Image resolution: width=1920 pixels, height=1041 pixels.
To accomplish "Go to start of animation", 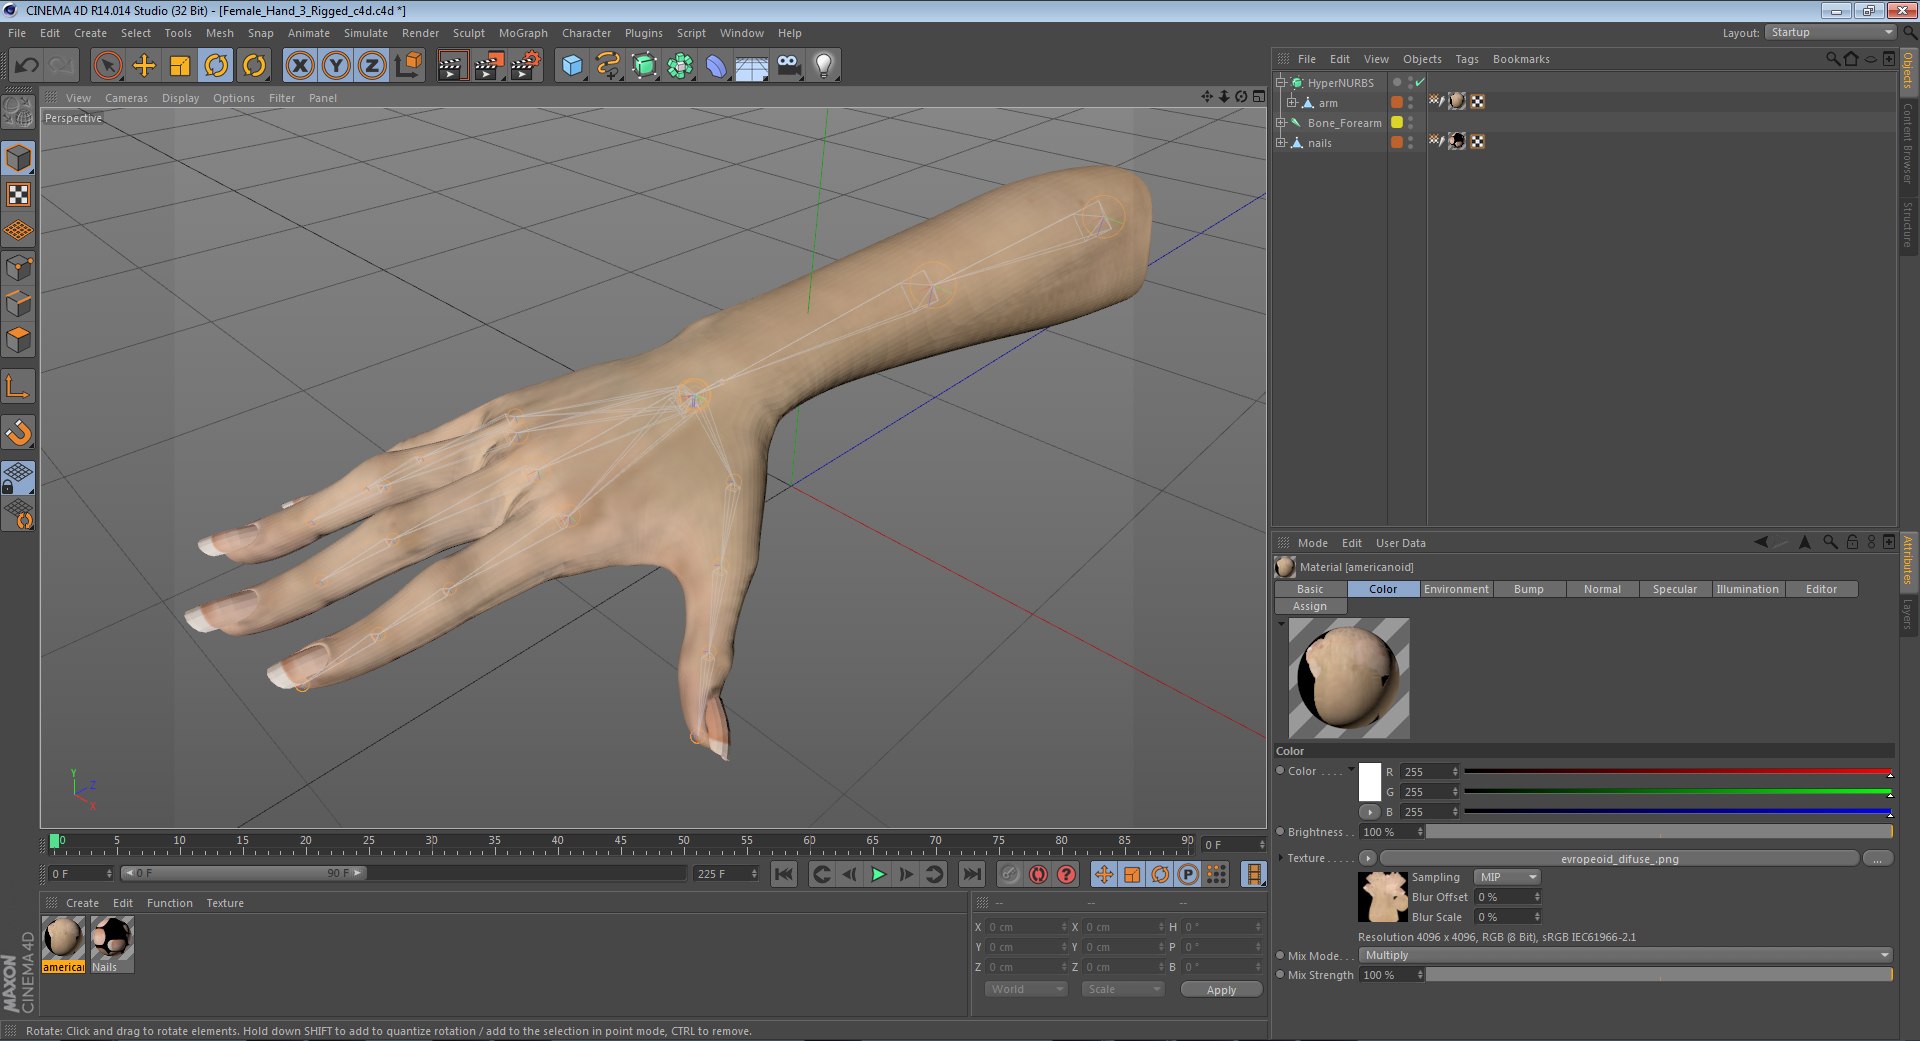I will [784, 875].
